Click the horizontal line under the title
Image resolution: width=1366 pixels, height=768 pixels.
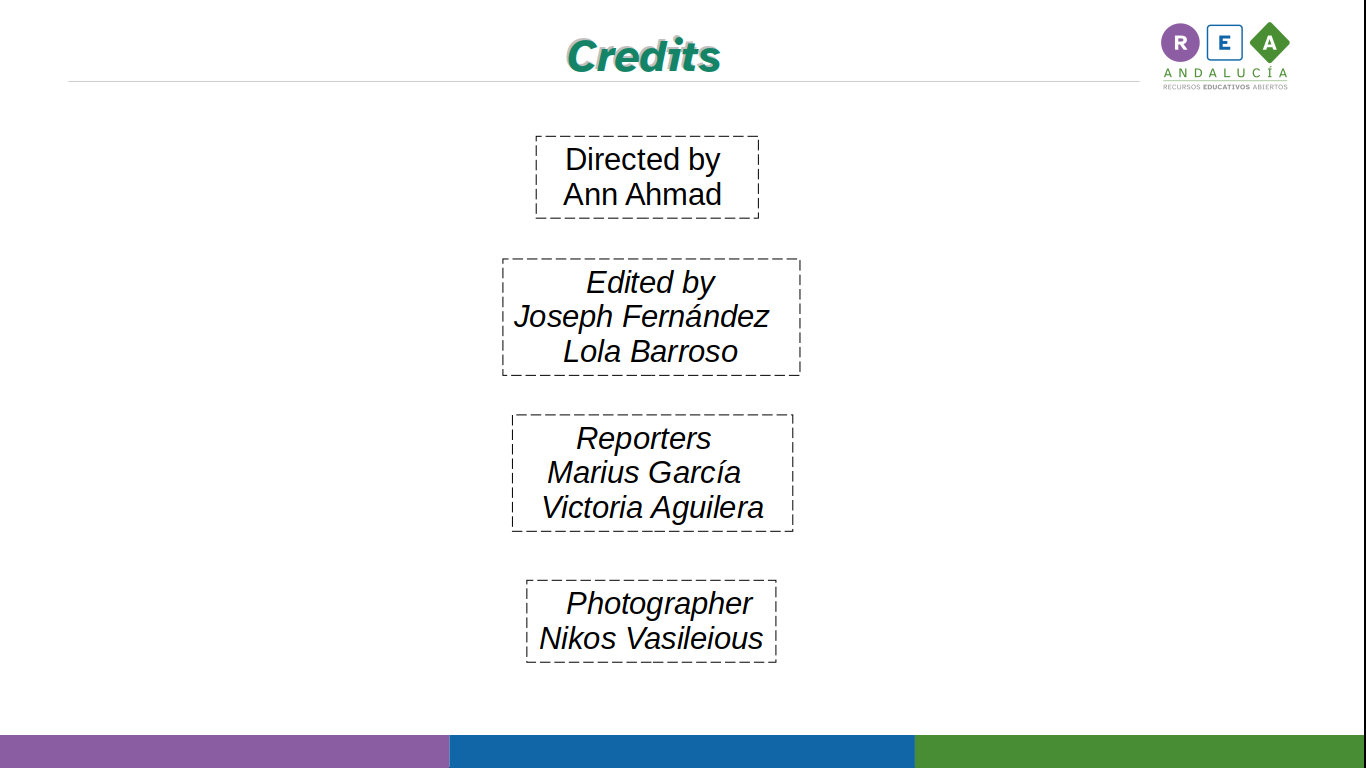tap(604, 81)
